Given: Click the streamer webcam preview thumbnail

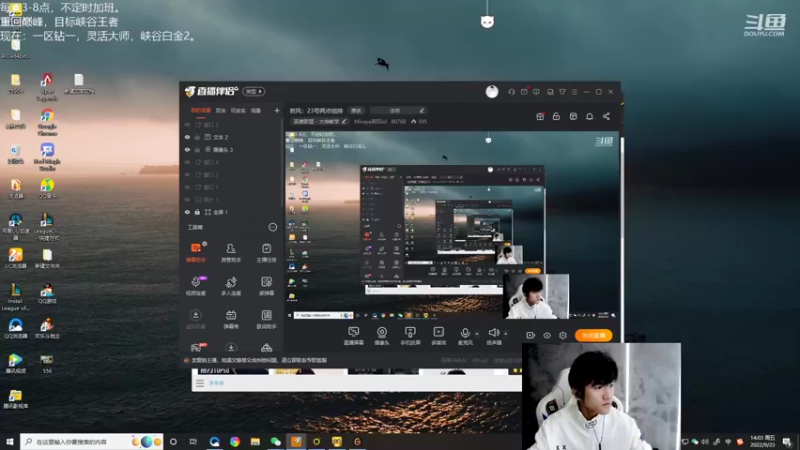Looking at the screenshot, I should [x=602, y=396].
